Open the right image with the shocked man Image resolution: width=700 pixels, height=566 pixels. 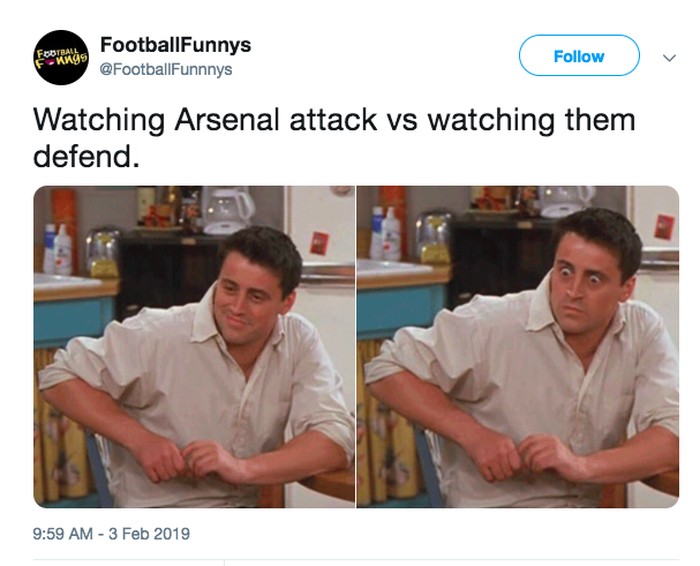pyautogui.click(x=518, y=347)
